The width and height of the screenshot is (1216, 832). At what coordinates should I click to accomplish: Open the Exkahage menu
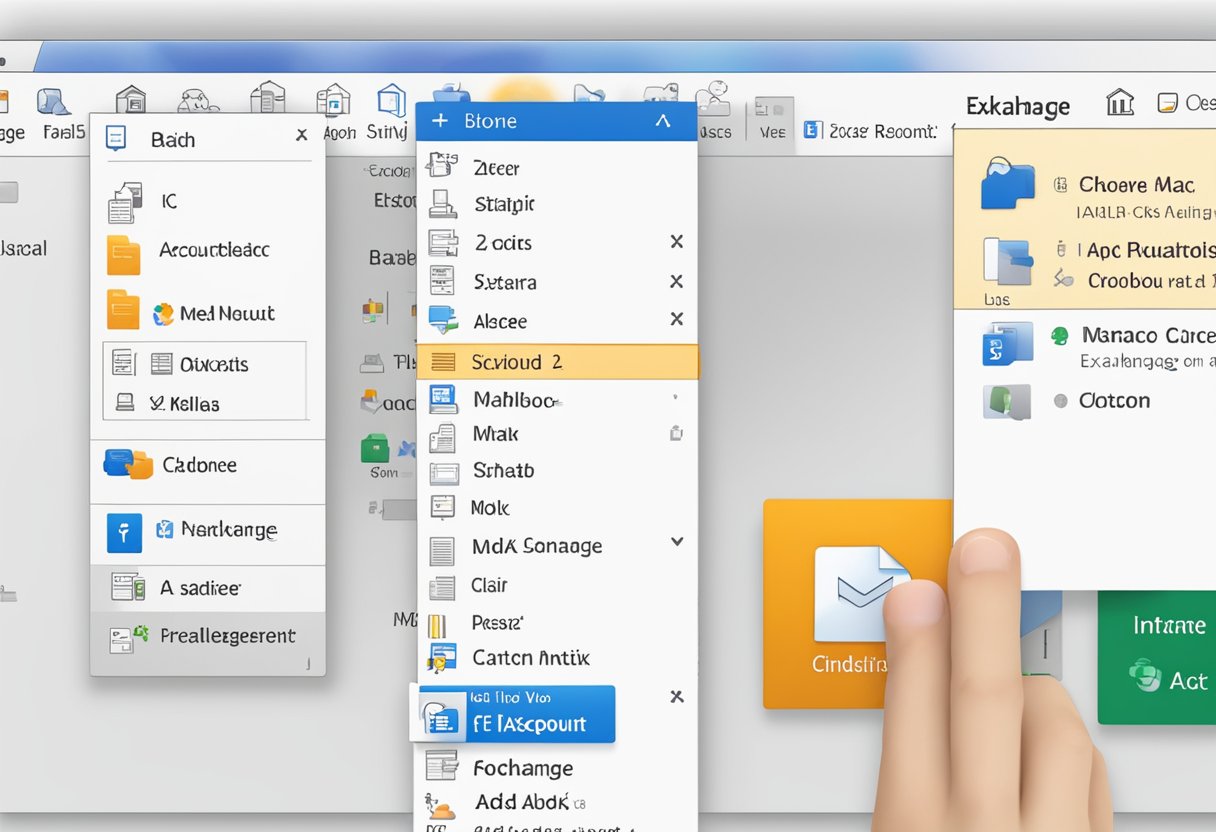(x=1018, y=106)
